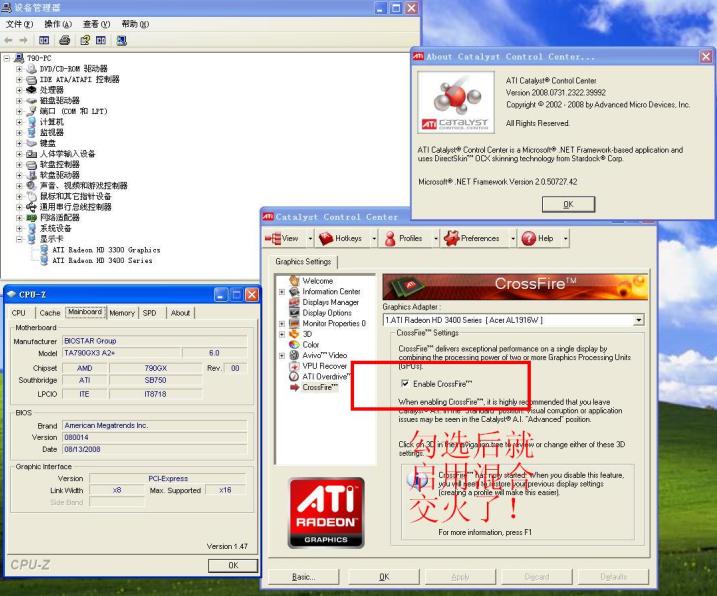
Task: Click the Catalyst logo in About dialog
Action: (x=456, y=102)
